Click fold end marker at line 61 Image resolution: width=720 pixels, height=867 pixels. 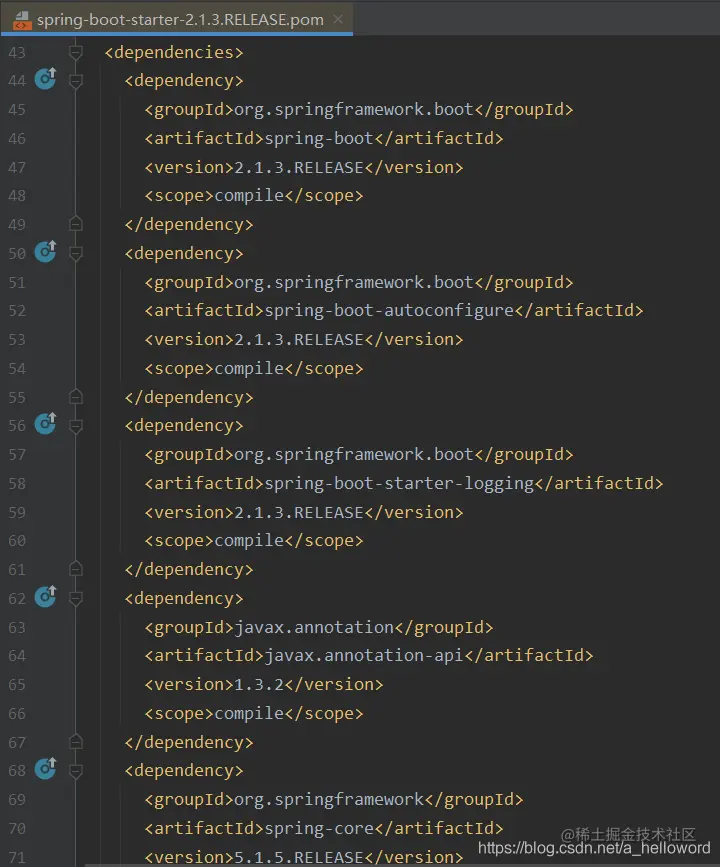[x=76, y=568]
